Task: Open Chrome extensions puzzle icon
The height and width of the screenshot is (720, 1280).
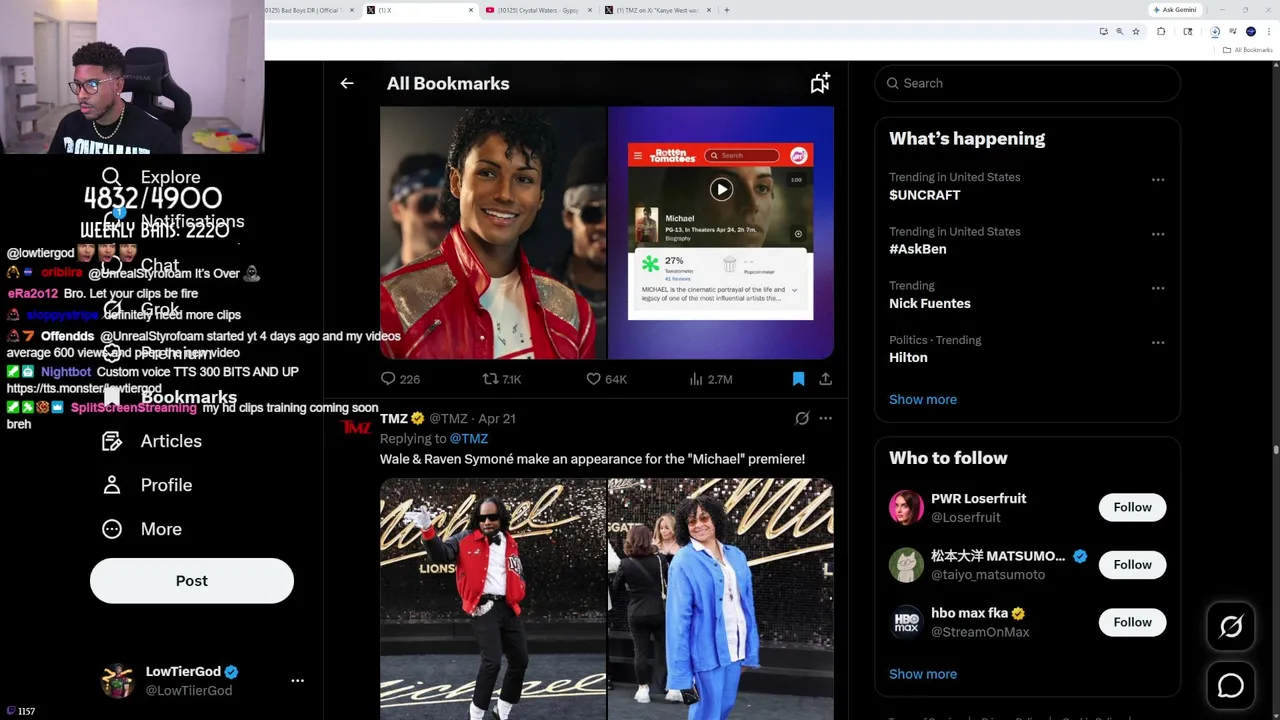Action: (x=1161, y=31)
